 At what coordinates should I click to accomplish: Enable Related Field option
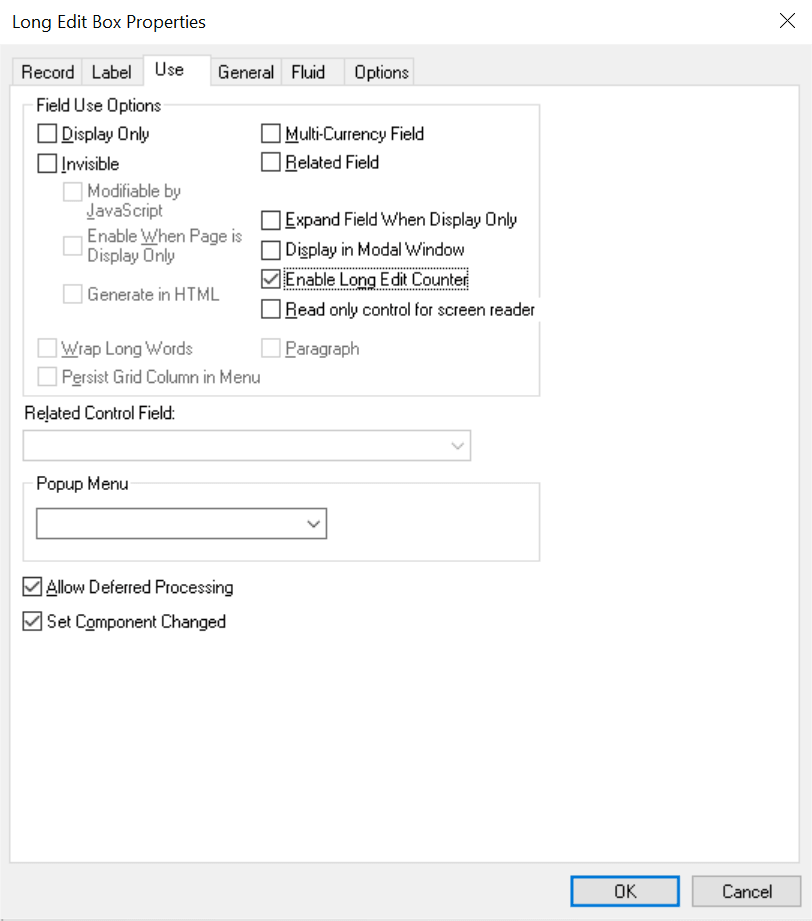click(x=269, y=162)
